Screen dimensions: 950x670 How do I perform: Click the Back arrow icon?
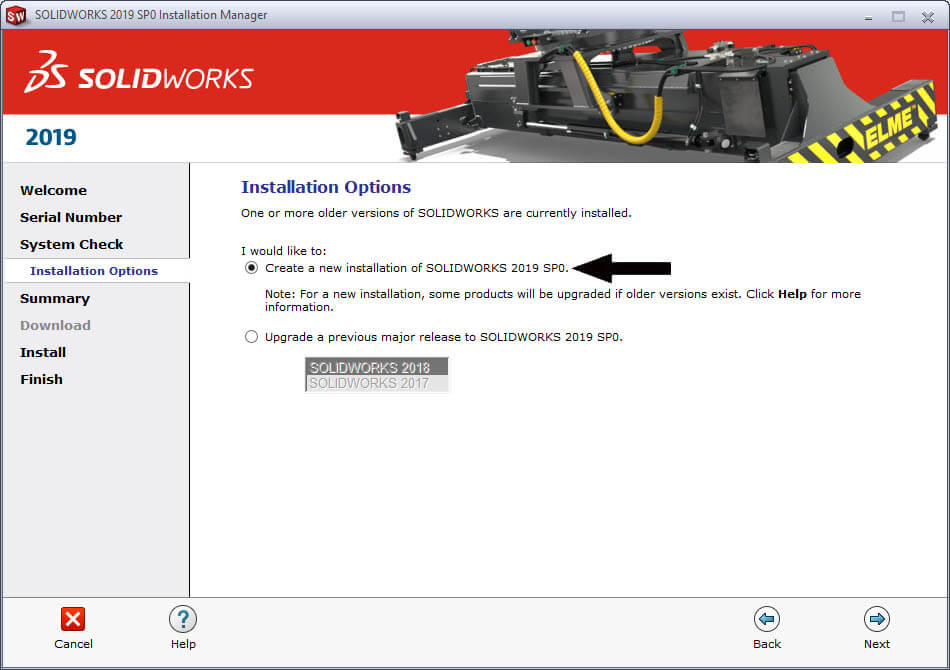tap(767, 619)
